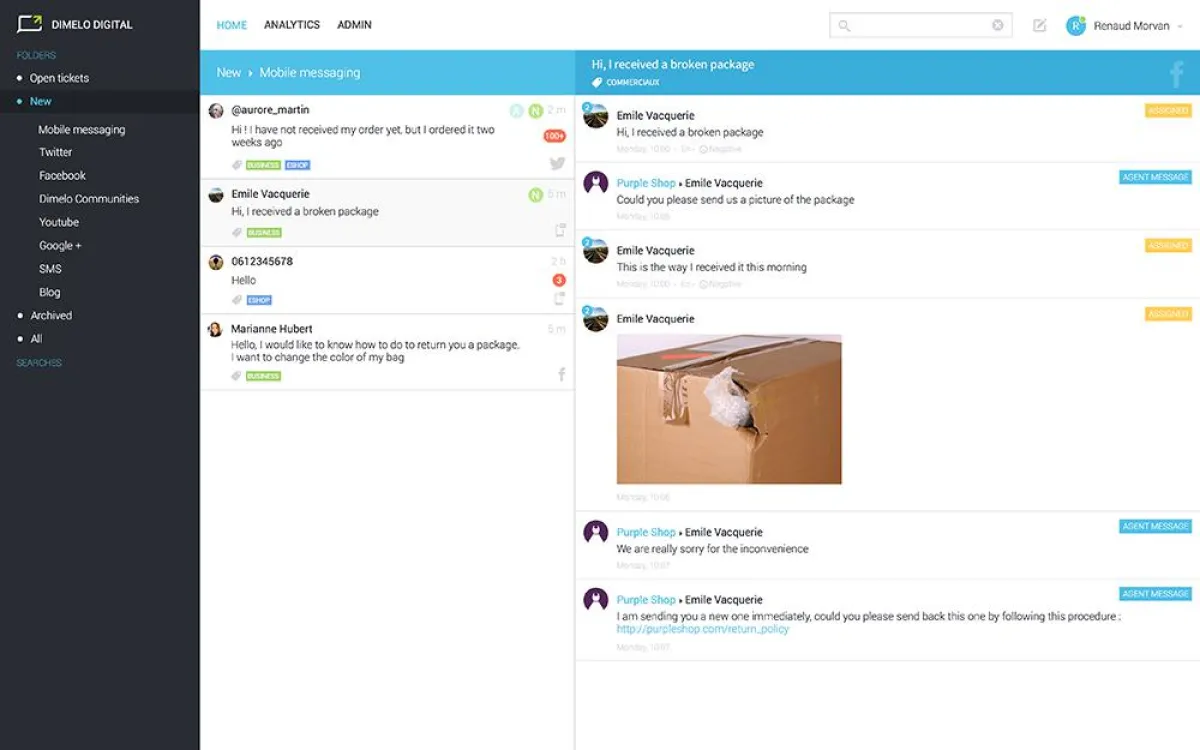Click the ESHOP tag on @aurore_martin's ticket
Image resolution: width=1200 pixels, height=750 pixels.
click(x=297, y=165)
